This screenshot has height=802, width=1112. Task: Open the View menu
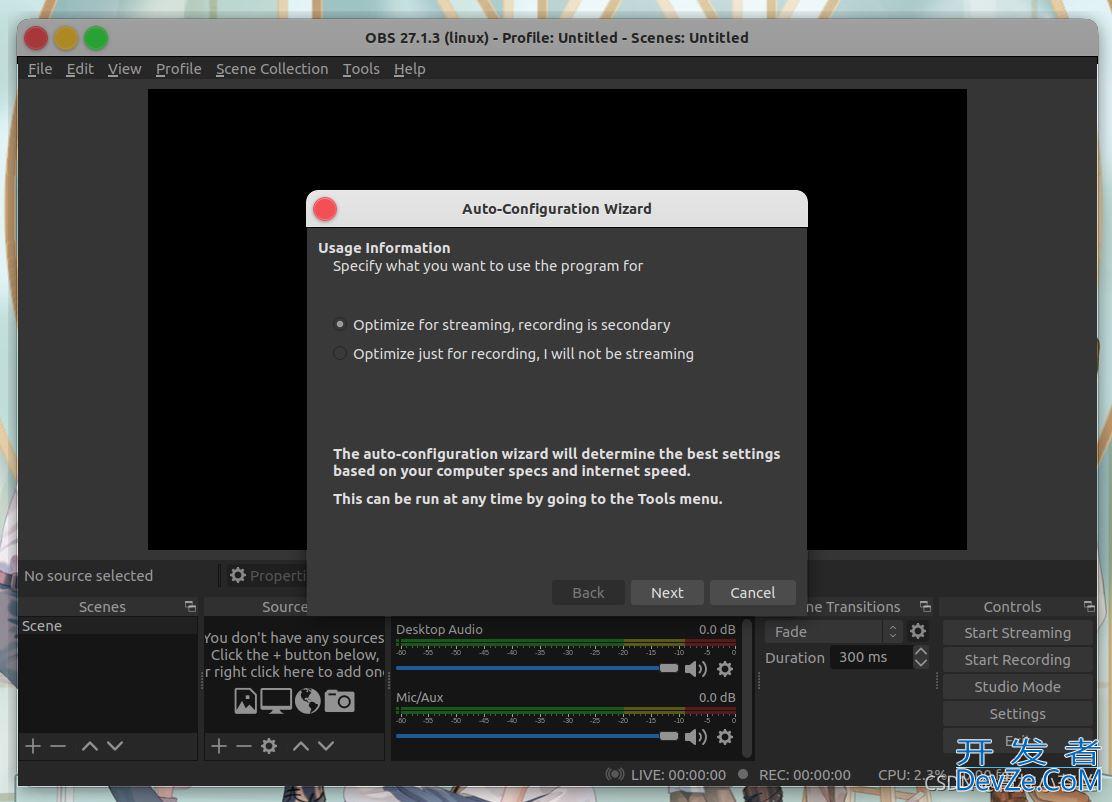click(x=124, y=69)
